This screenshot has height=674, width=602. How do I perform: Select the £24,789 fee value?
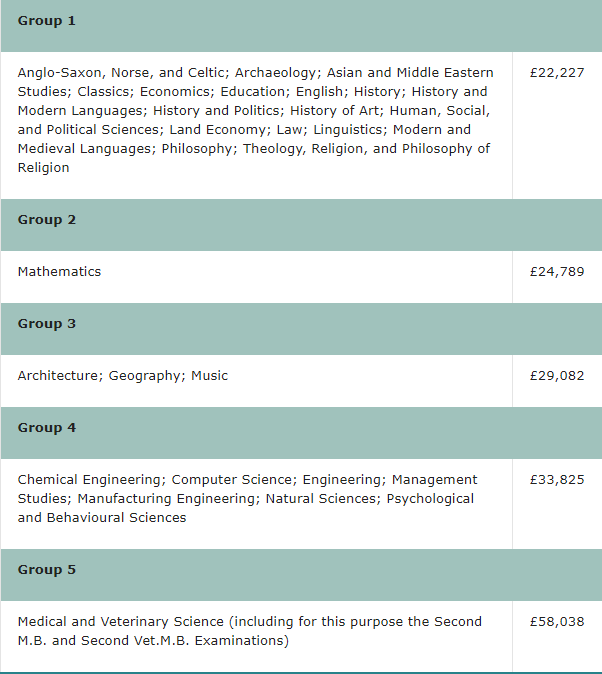pyautogui.click(x=557, y=272)
